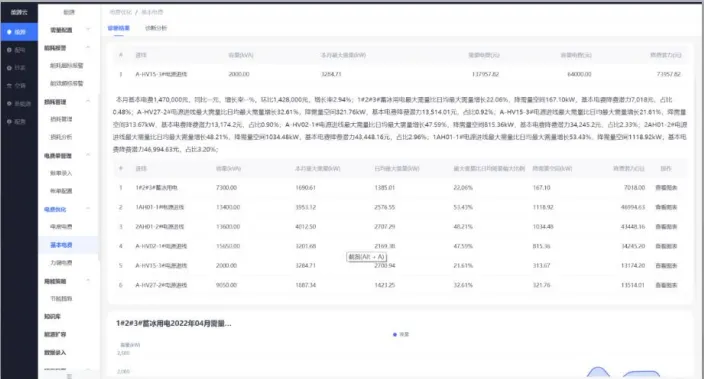The image size is (704, 379).
Task: Click the diagnosis summary paragraph text
Action: point(400,124)
